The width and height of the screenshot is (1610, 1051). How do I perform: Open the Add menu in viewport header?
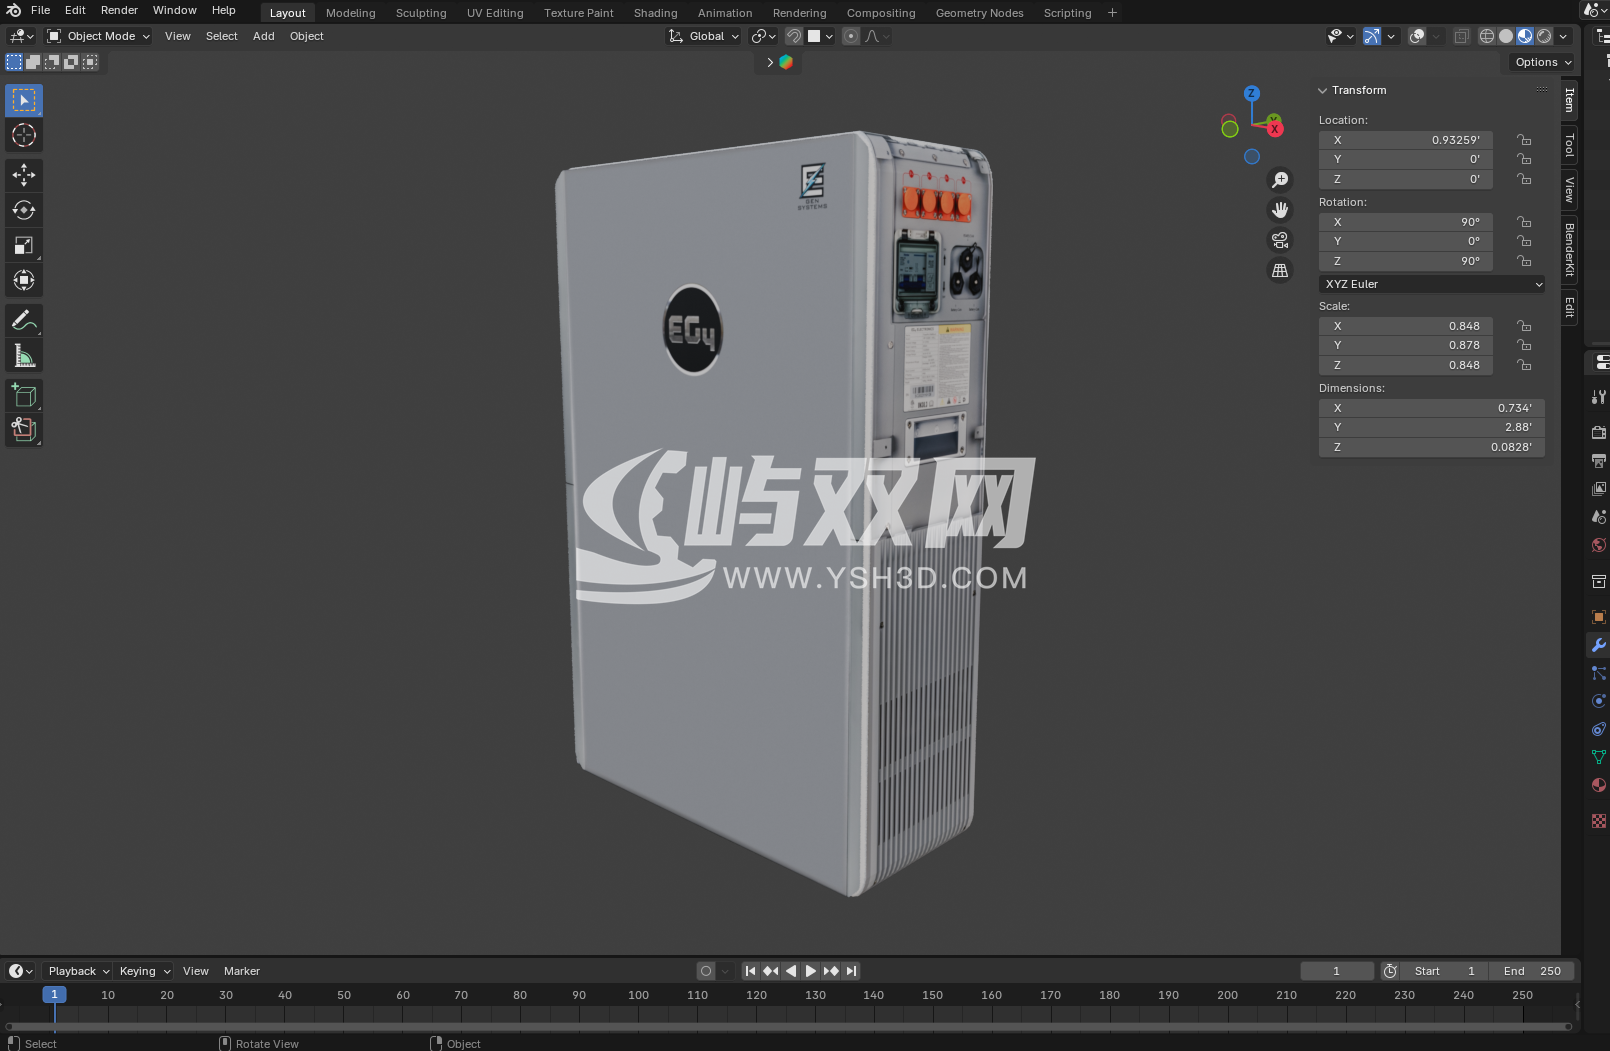(x=264, y=36)
